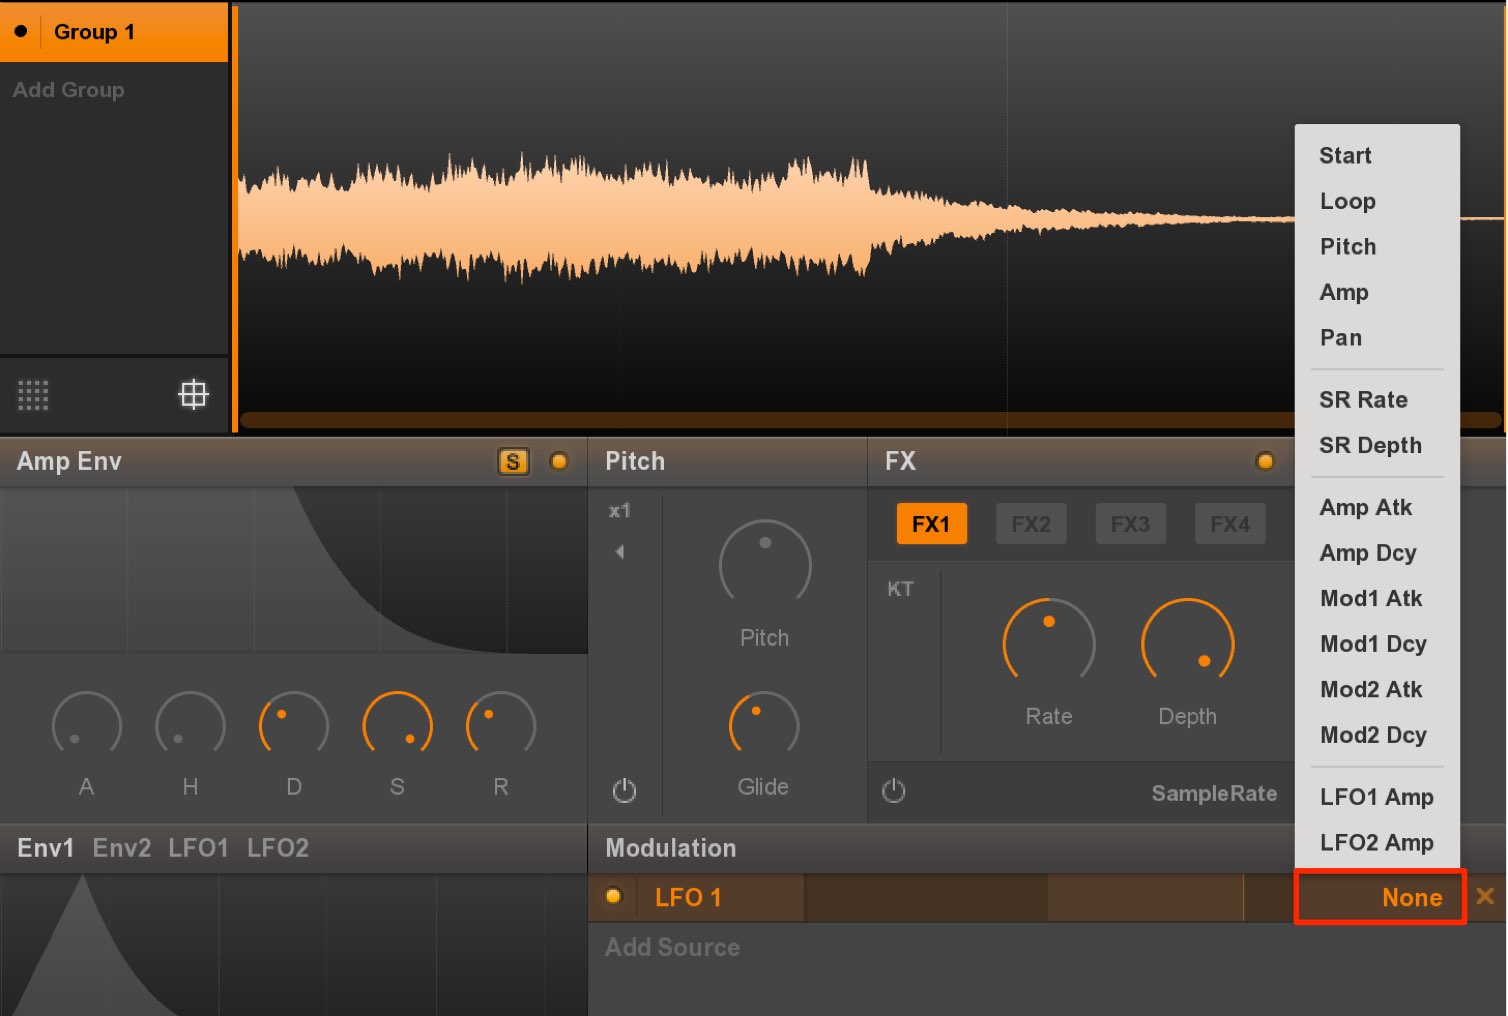Viewport: 1508px width, 1016px height.
Task: Choose SR Depth from the destination menu
Action: [x=1377, y=445]
